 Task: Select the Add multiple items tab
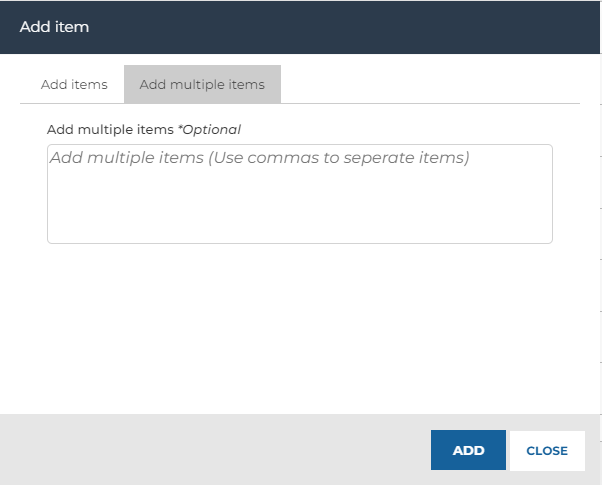pyautogui.click(x=202, y=84)
